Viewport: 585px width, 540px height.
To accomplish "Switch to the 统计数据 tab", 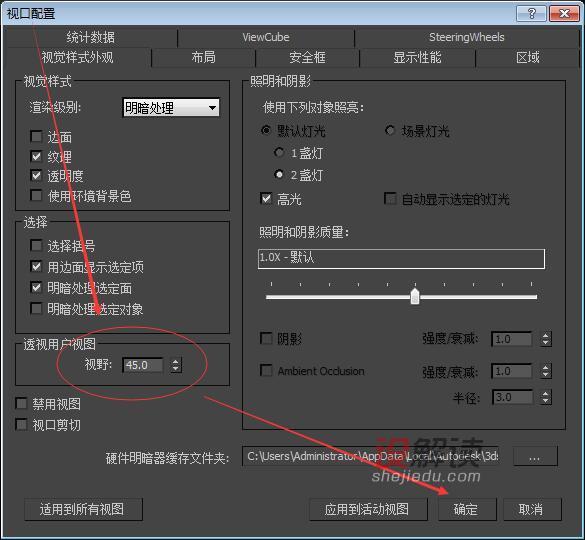I will point(91,37).
